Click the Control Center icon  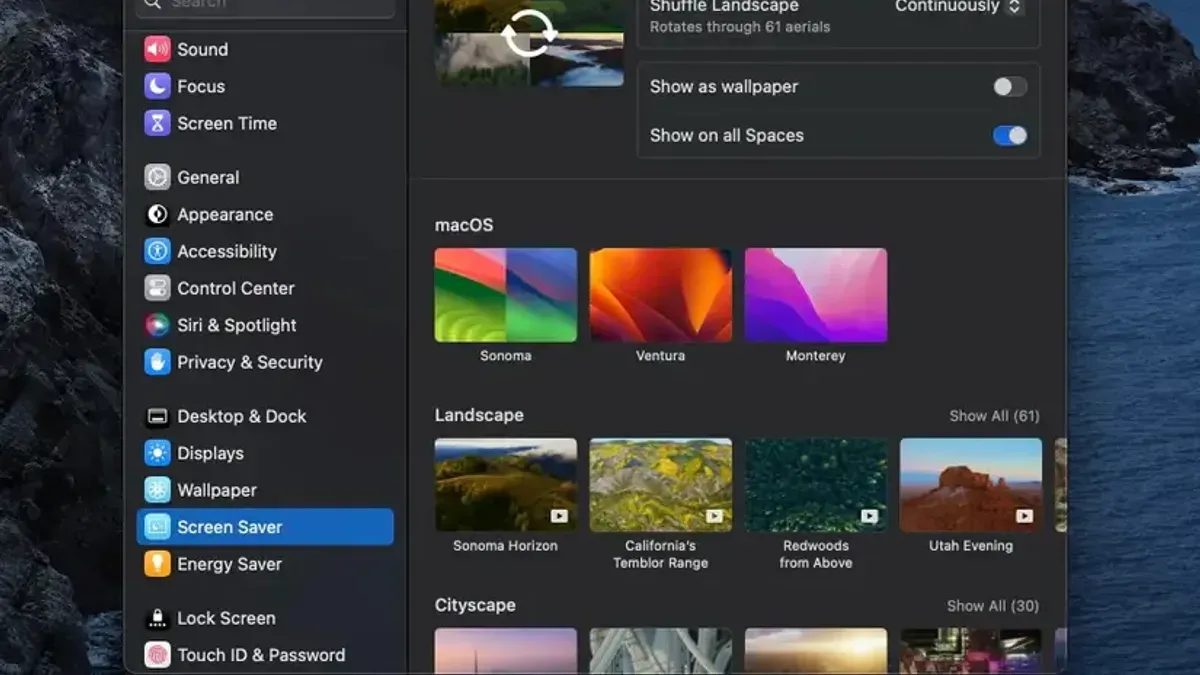[x=157, y=288]
